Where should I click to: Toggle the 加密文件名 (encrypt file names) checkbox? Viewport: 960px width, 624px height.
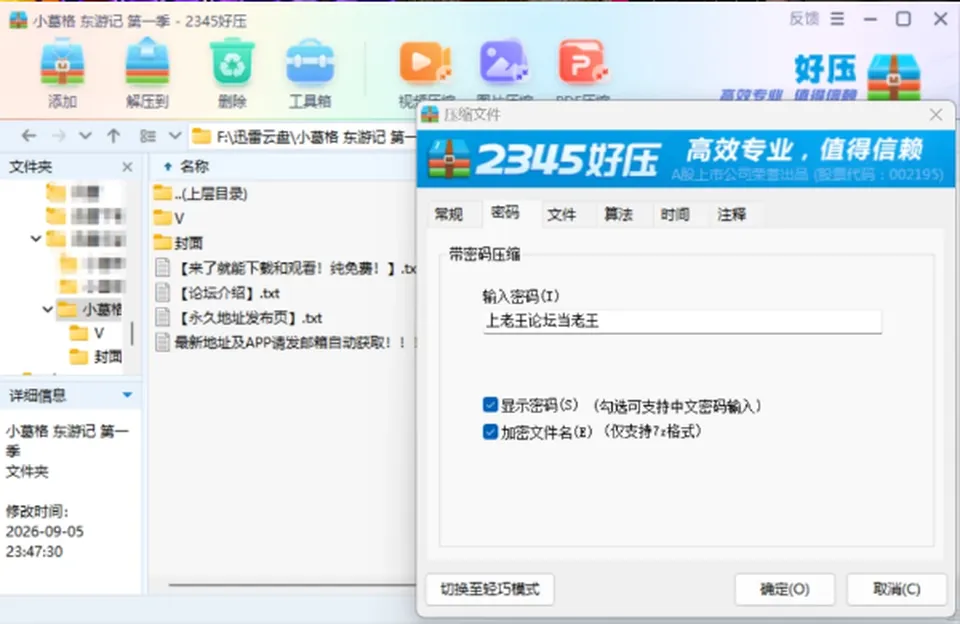490,432
